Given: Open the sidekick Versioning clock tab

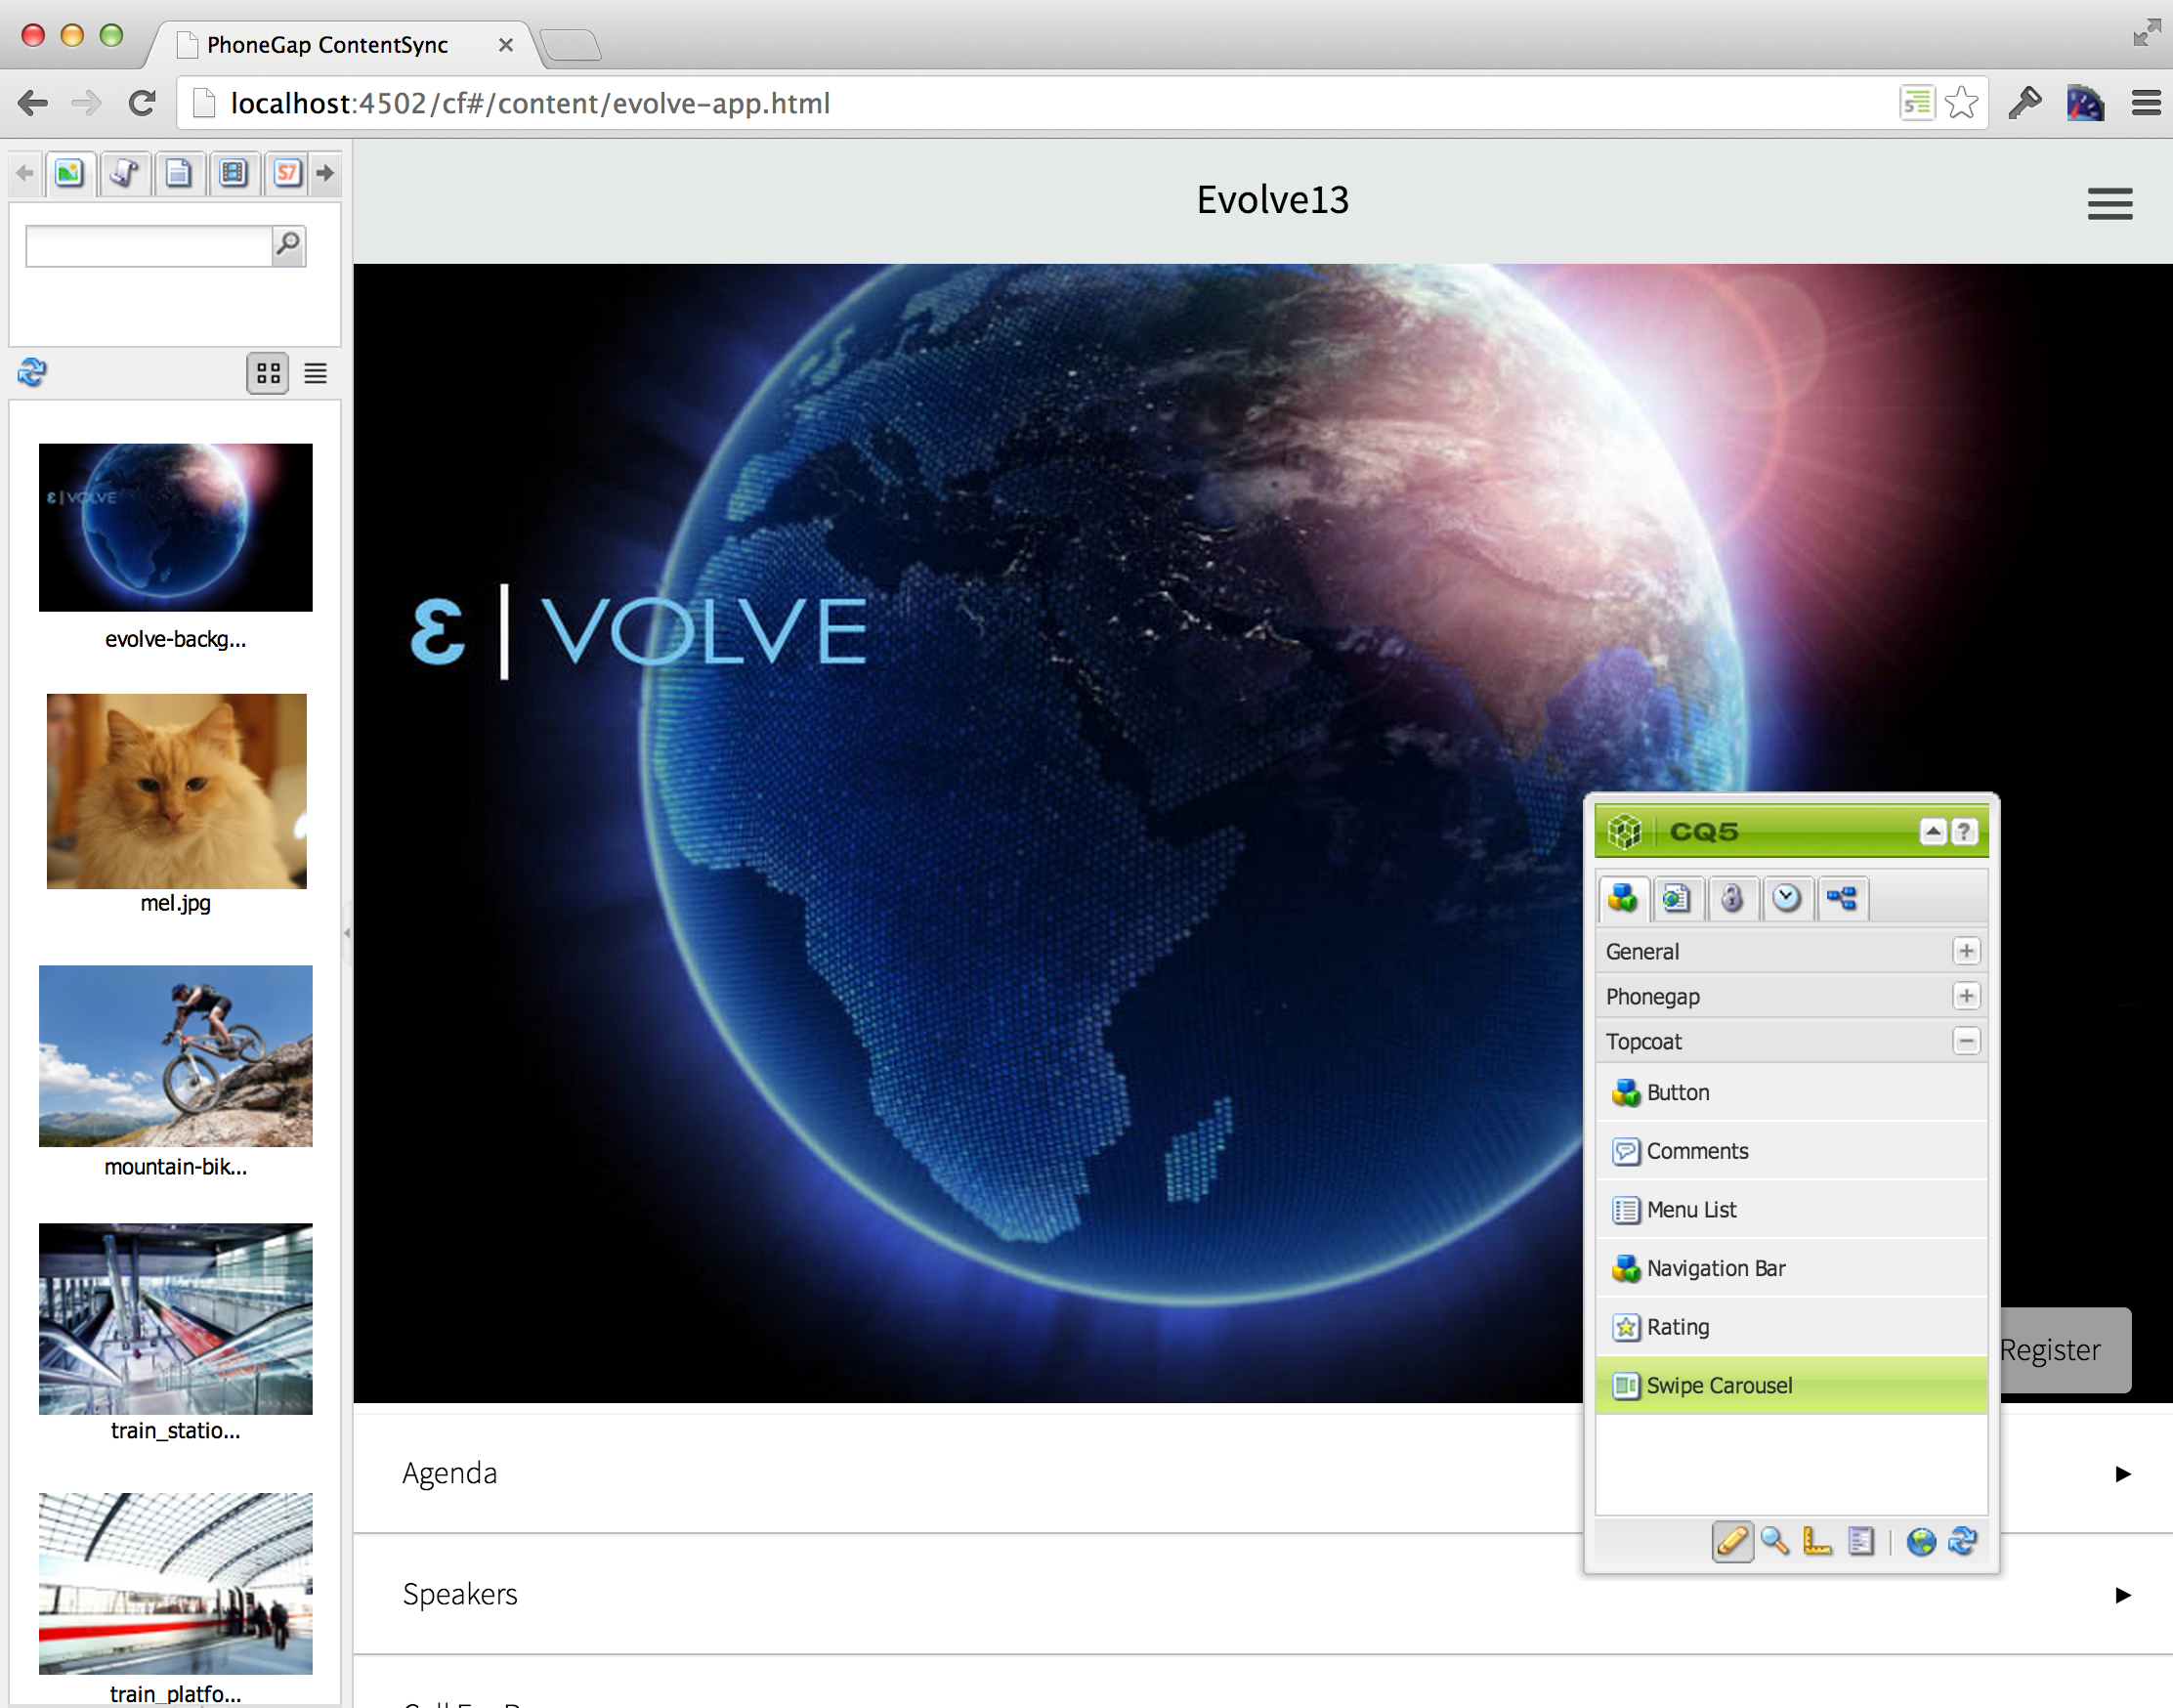Looking at the screenshot, I should [1787, 898].
